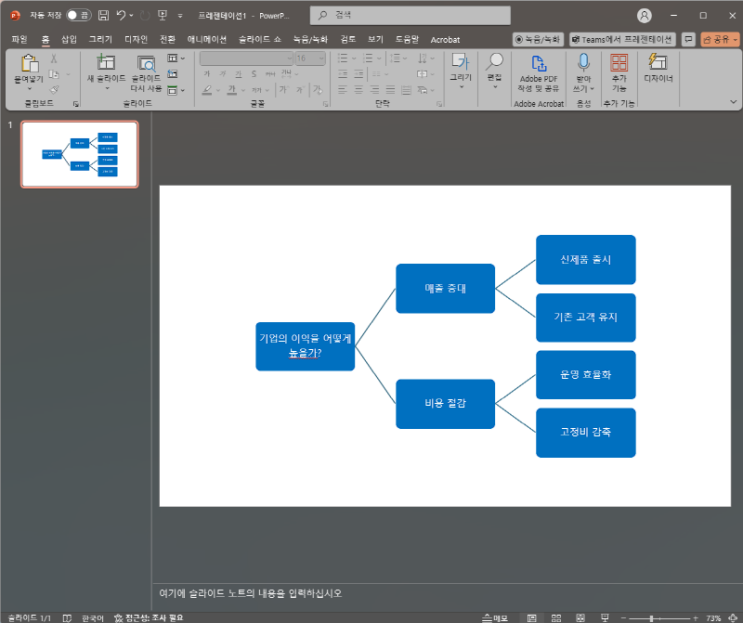The height and width of the screenshot is (623, 743).
Task: Click the Save icon in title bar
Action: (x=103, y=15)
